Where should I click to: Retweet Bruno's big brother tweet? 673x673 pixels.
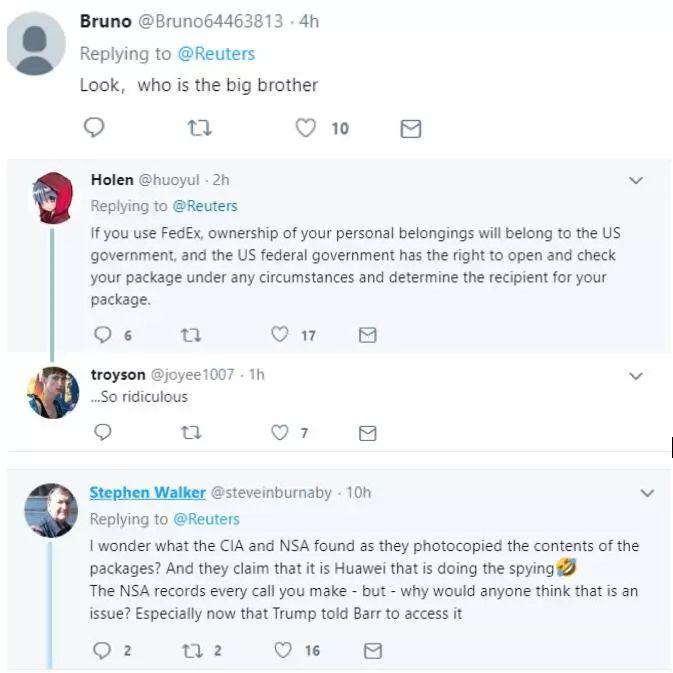(201, 128)
